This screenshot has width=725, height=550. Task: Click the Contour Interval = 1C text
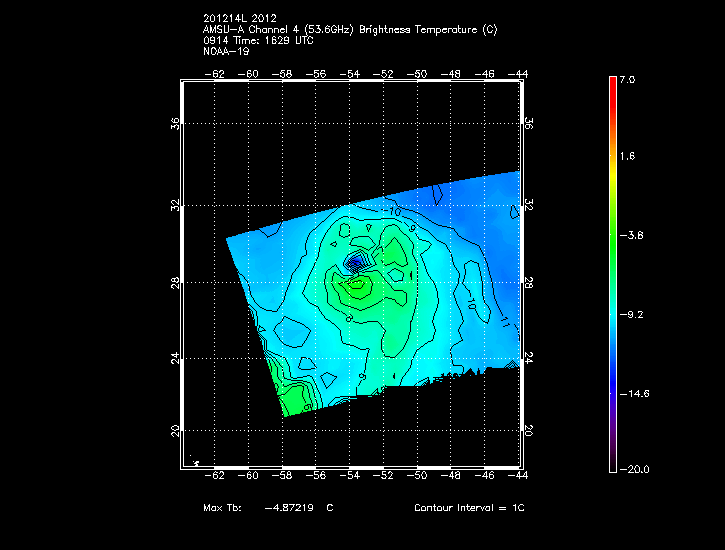click(469, 508)
